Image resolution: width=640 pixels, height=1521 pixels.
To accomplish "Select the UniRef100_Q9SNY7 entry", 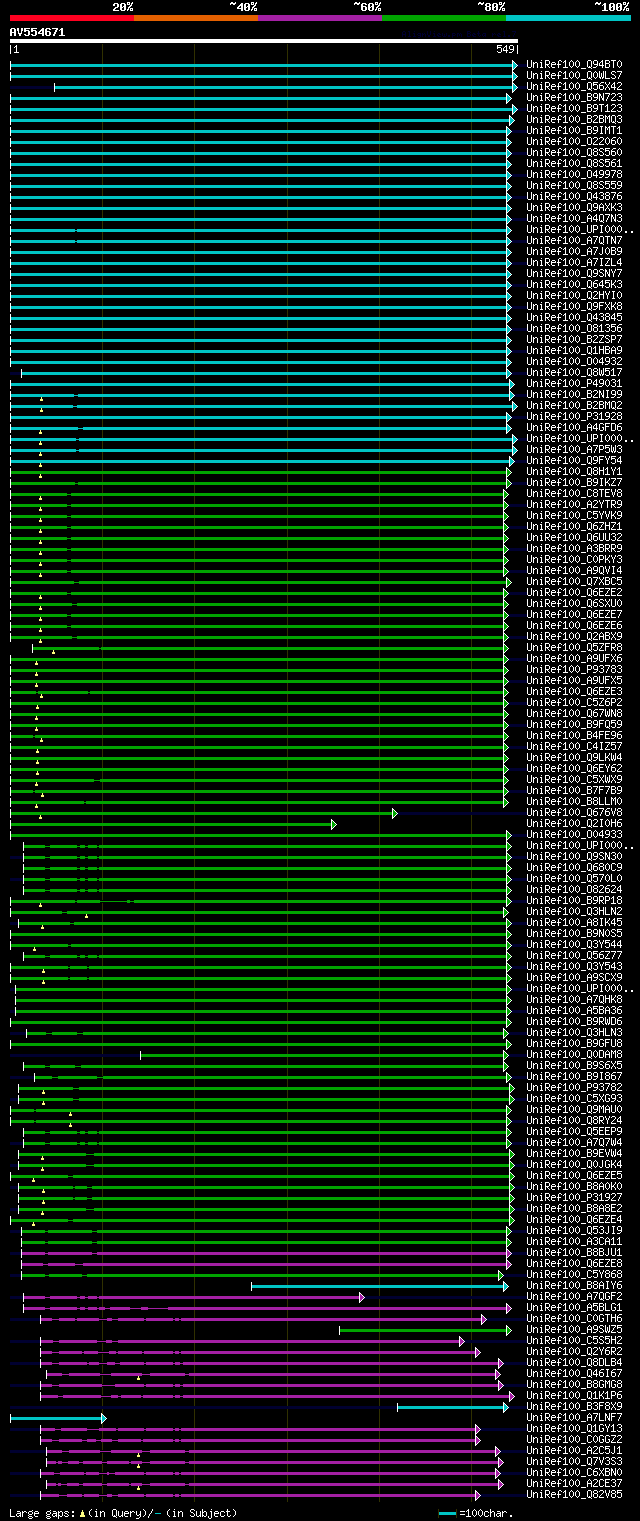I will [574, 273].
